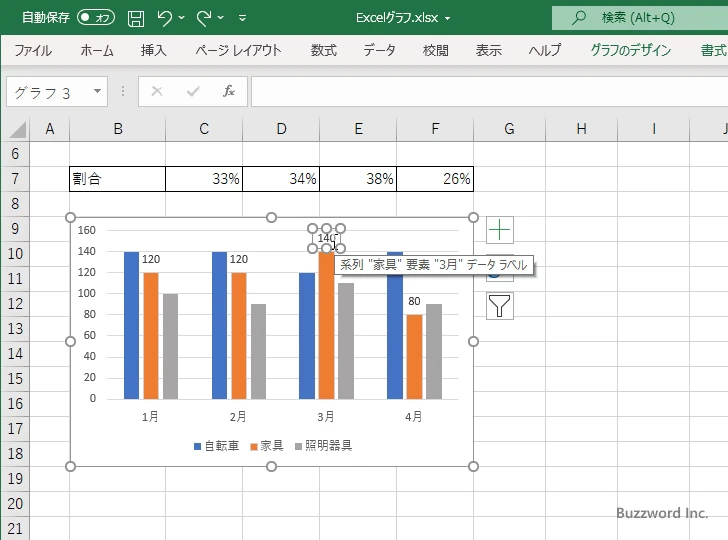
Task: Click the Redo arrow icon
Action: click(x=203, y=18)
